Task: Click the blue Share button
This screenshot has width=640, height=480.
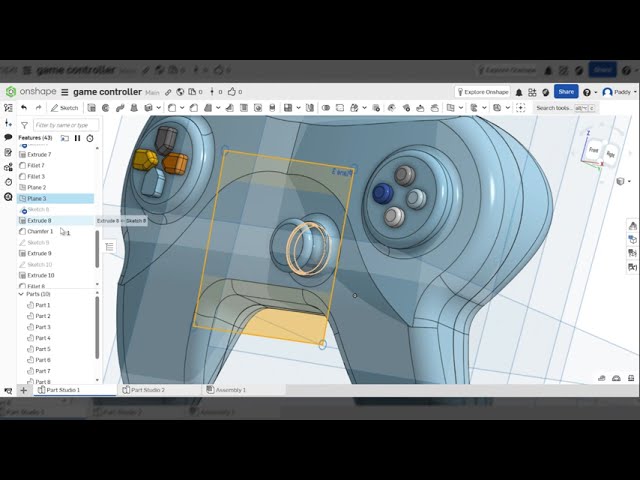Action: click(x=566, y=92)
